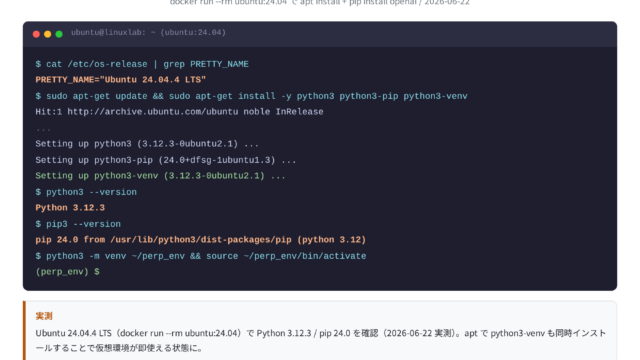Click the note text starting 'Ubuntu 24.04.4 LTS'
The image size is (640, 360).
(x=320, y=340)
